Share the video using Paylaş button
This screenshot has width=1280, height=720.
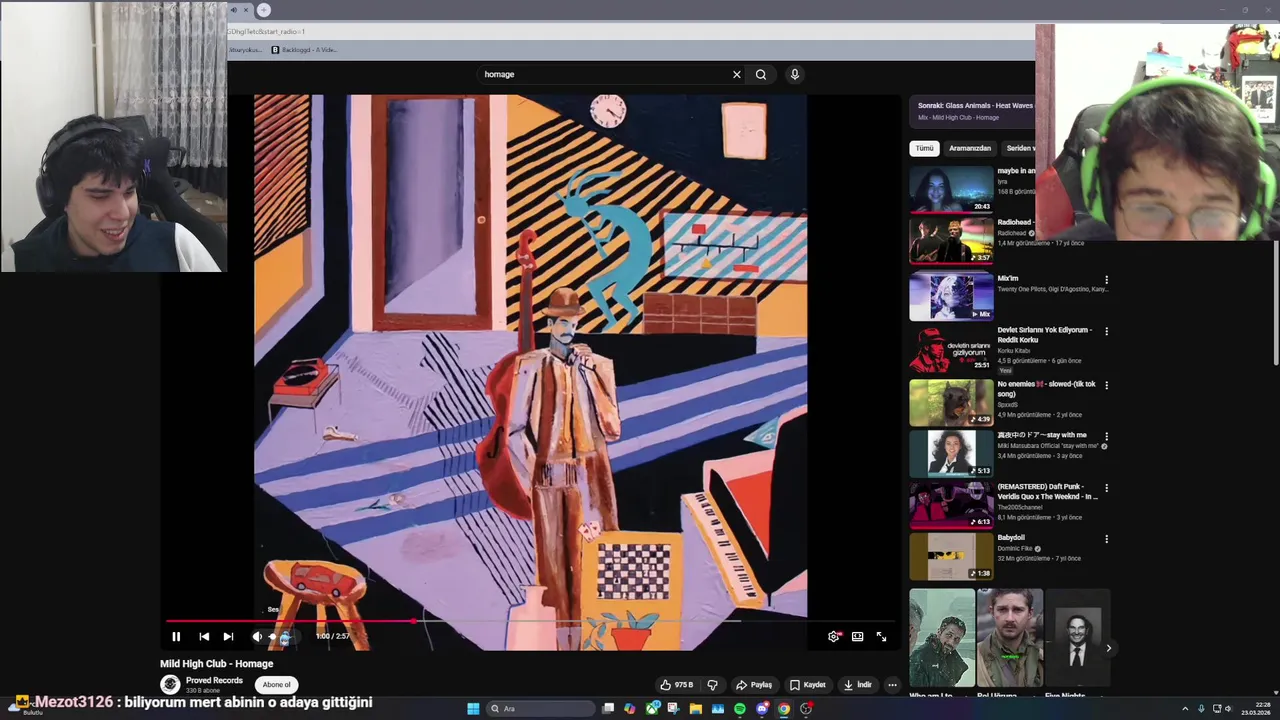(x=754, y=685)
